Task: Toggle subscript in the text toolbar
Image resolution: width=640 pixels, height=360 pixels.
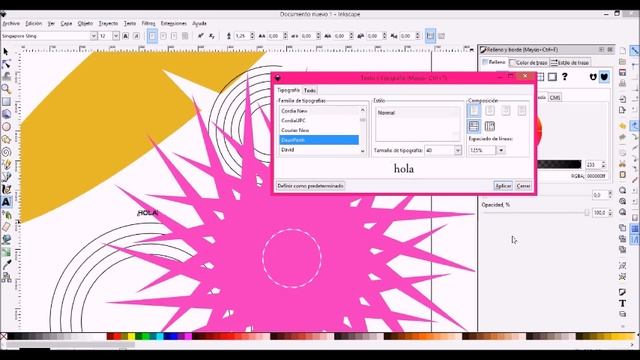Action: [x=212, y=36]
